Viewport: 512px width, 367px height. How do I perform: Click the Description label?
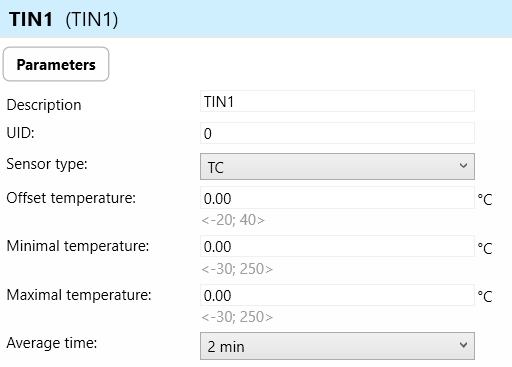coord(44,105)
